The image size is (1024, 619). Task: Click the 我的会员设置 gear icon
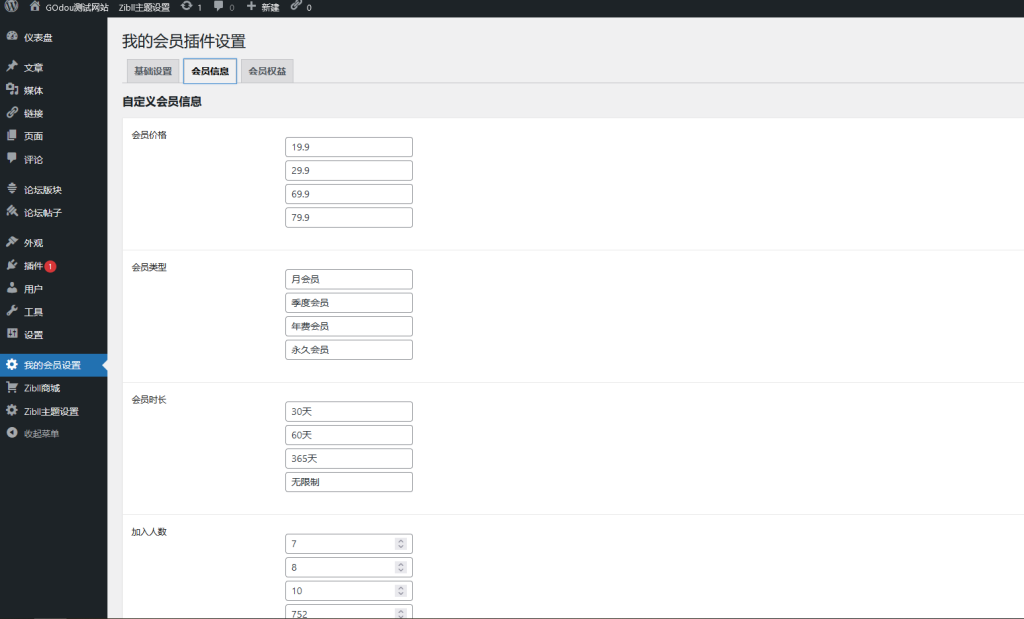[x=12, y=365]
